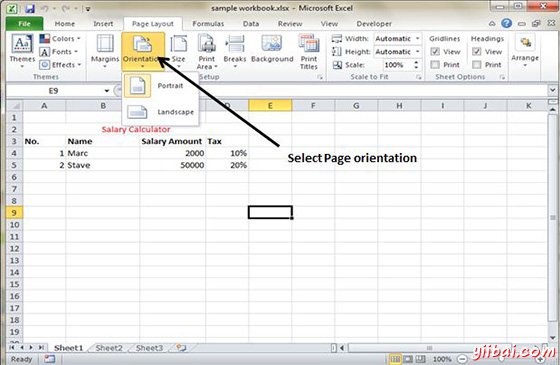The width and height of the screenshot is (560, 365).
Task: Click the Scale spinner arrows
Action: click(416, 65)
